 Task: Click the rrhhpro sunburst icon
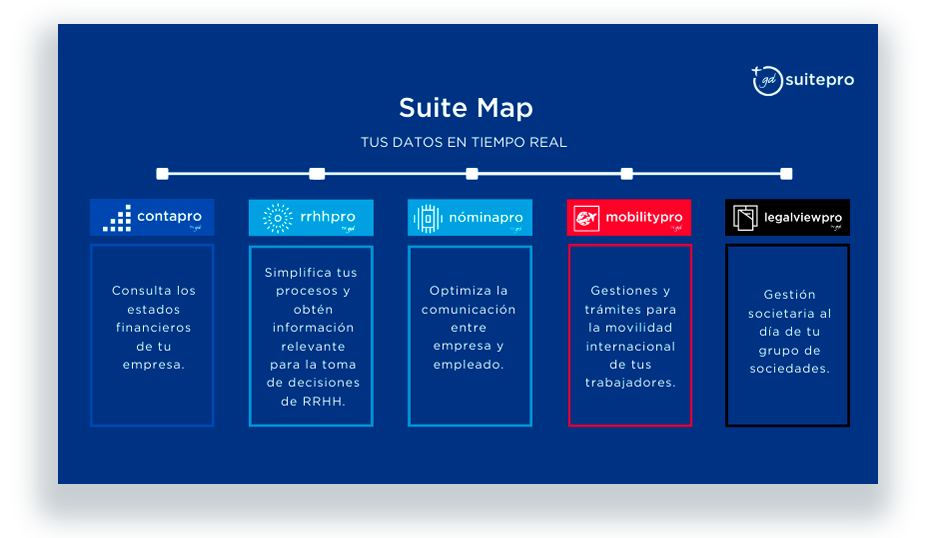[278, 218]
